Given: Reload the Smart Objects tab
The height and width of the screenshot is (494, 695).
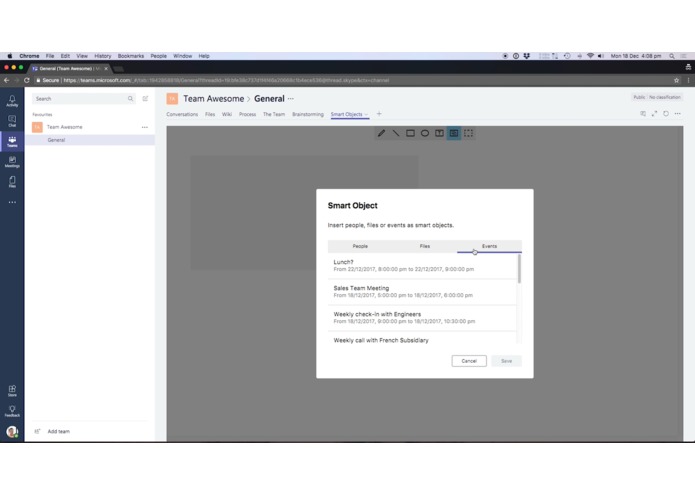Looking at the screenshot, I should tap(666, 114).
